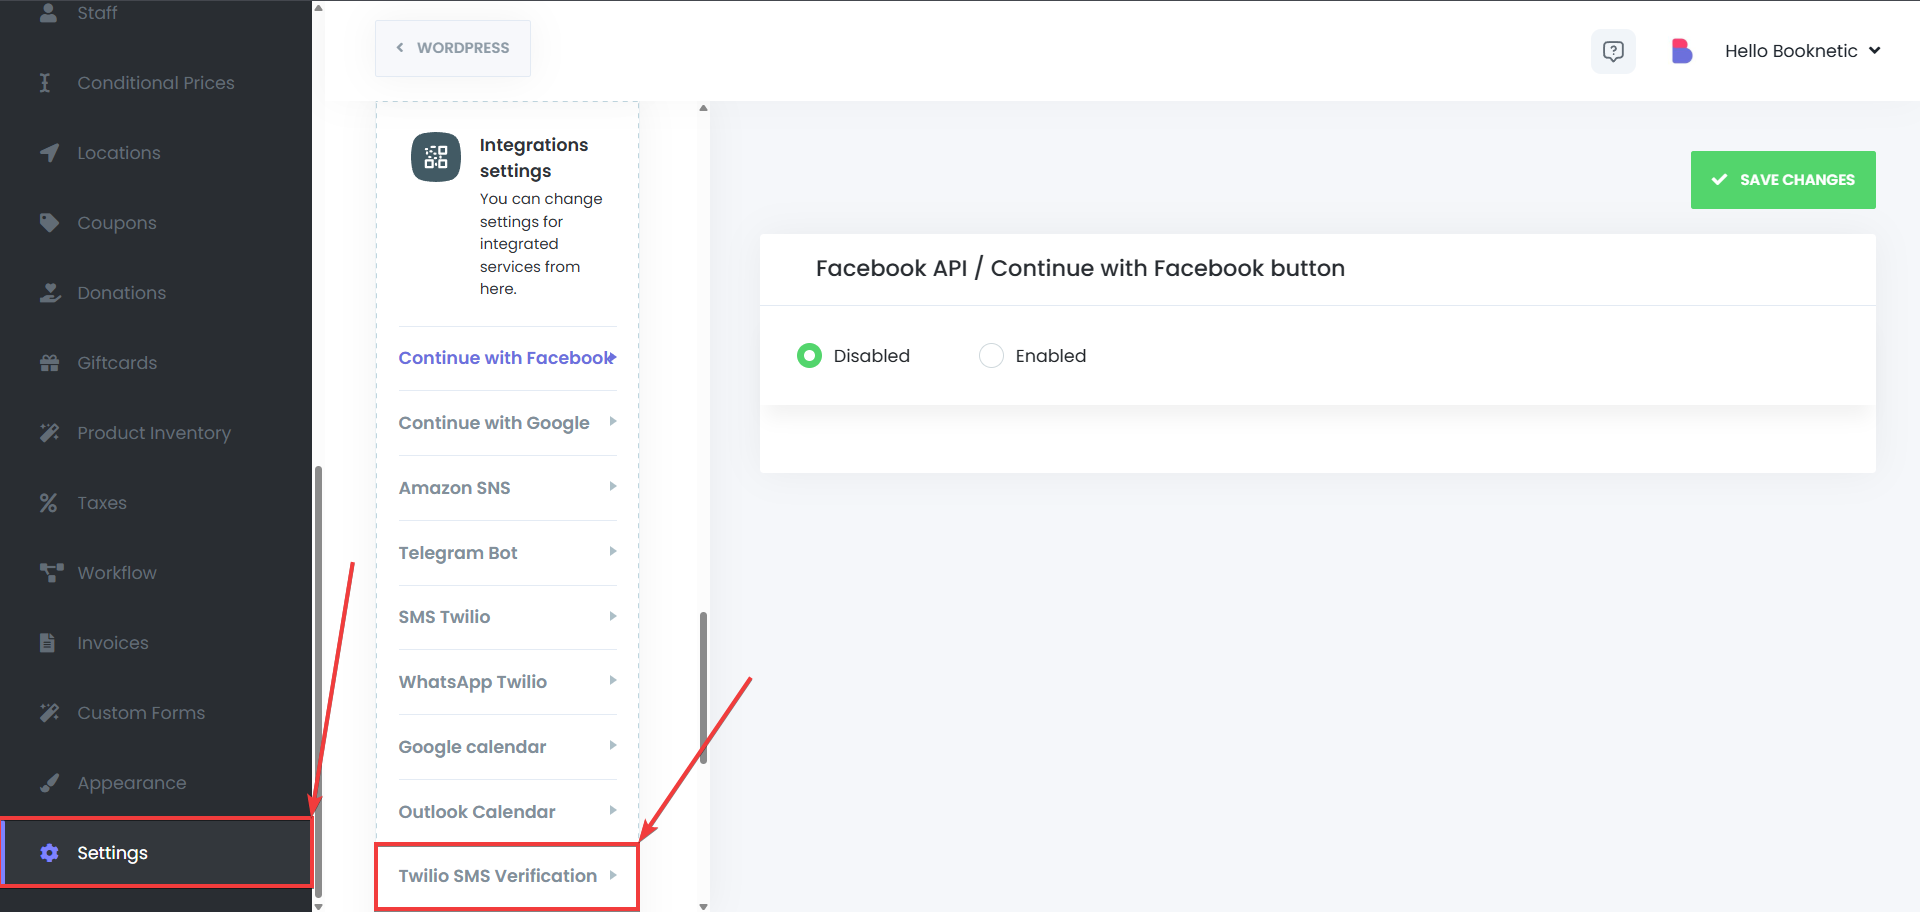
Task: Go back via the WORDPRESS button
Action: 453,48
